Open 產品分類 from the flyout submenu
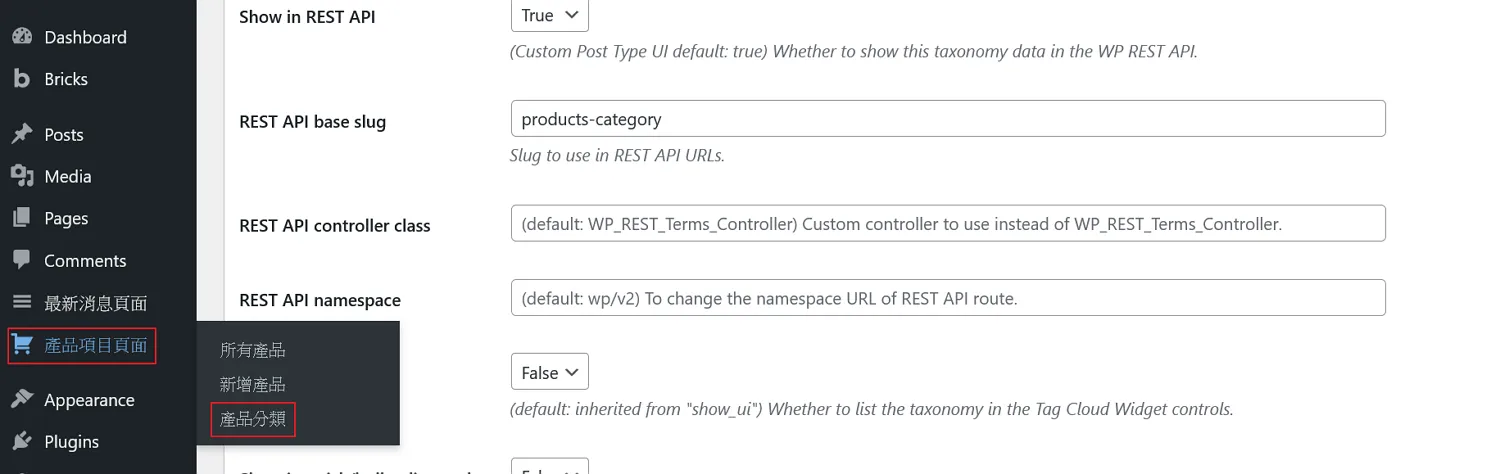The height and width of the screenshot is (474, 1500). click(x=253, y=419)
